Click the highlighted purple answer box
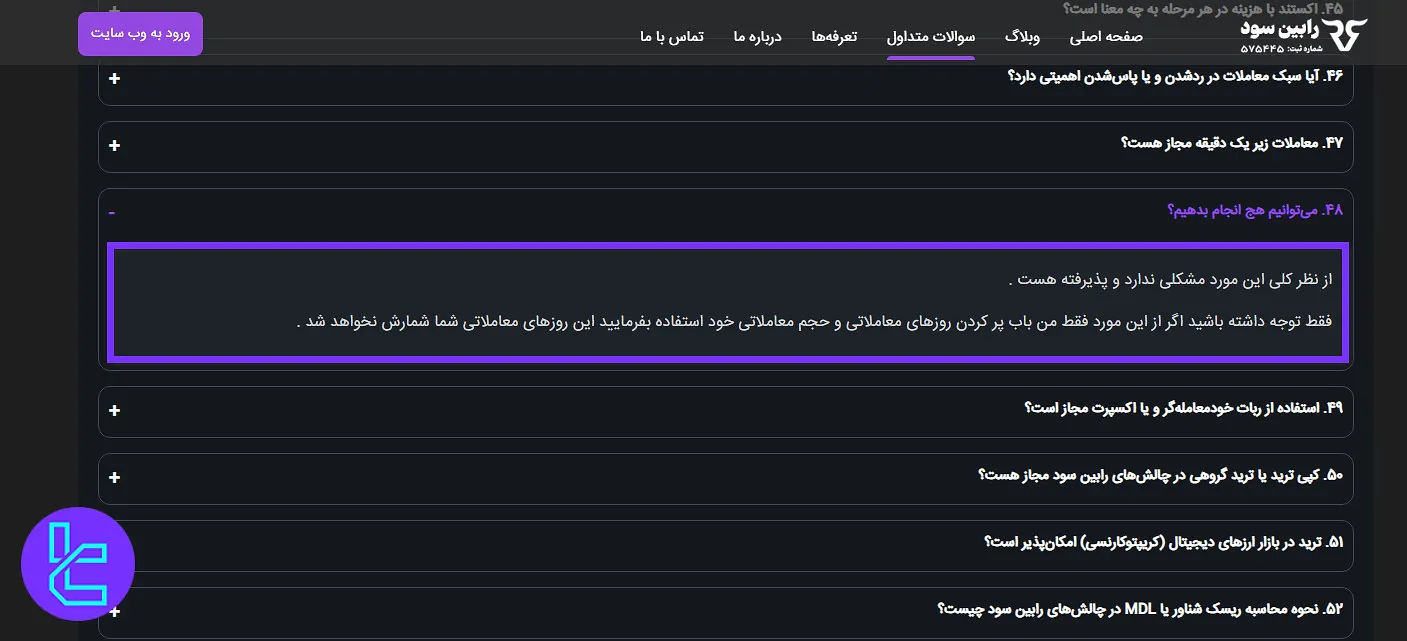This screenshot has height=641, width=1407. 727,301
